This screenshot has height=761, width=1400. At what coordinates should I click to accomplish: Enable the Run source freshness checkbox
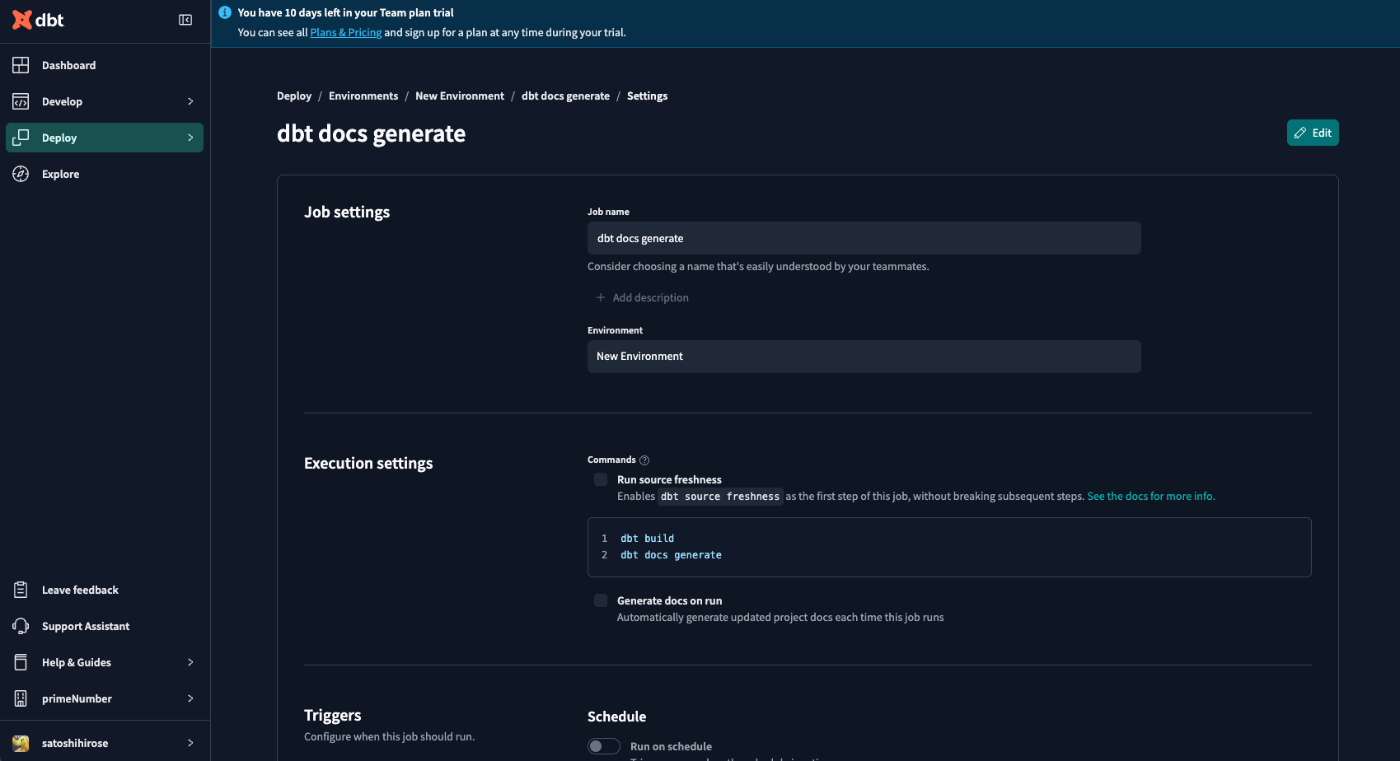(600, 480)
